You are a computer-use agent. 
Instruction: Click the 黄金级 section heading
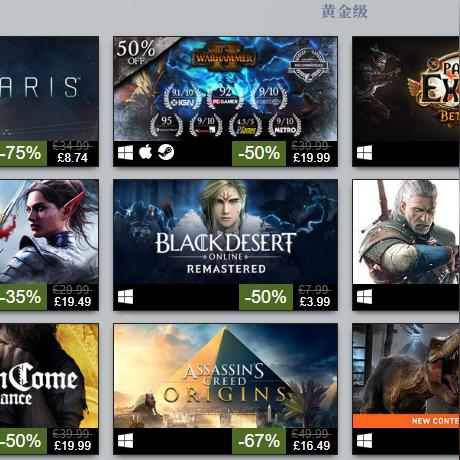[344, 12]
